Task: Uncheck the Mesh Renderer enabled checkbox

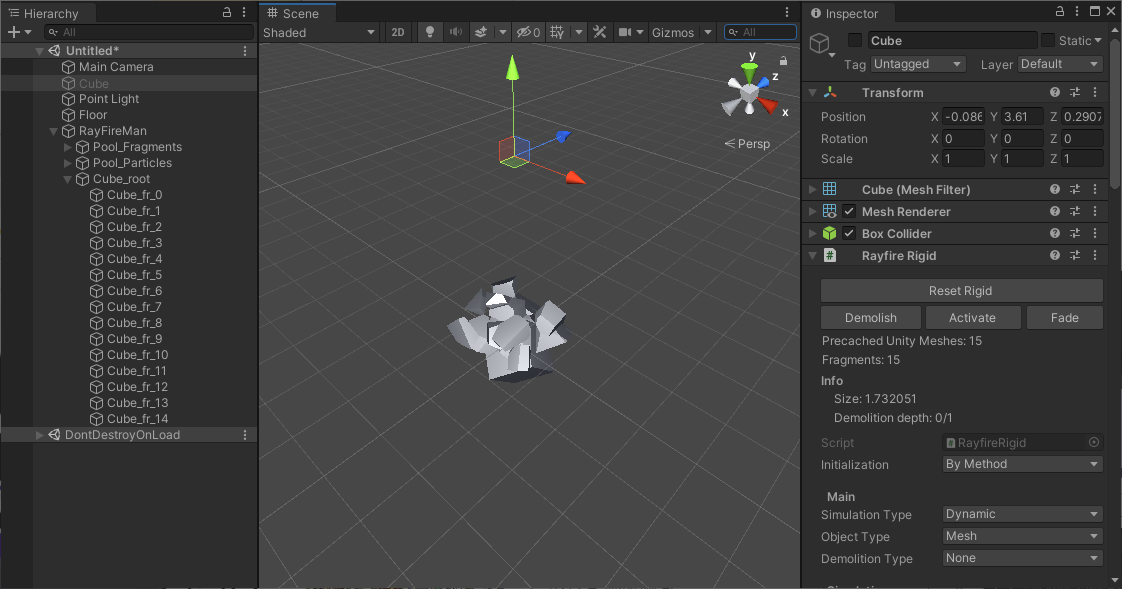Action: point(849,211)
